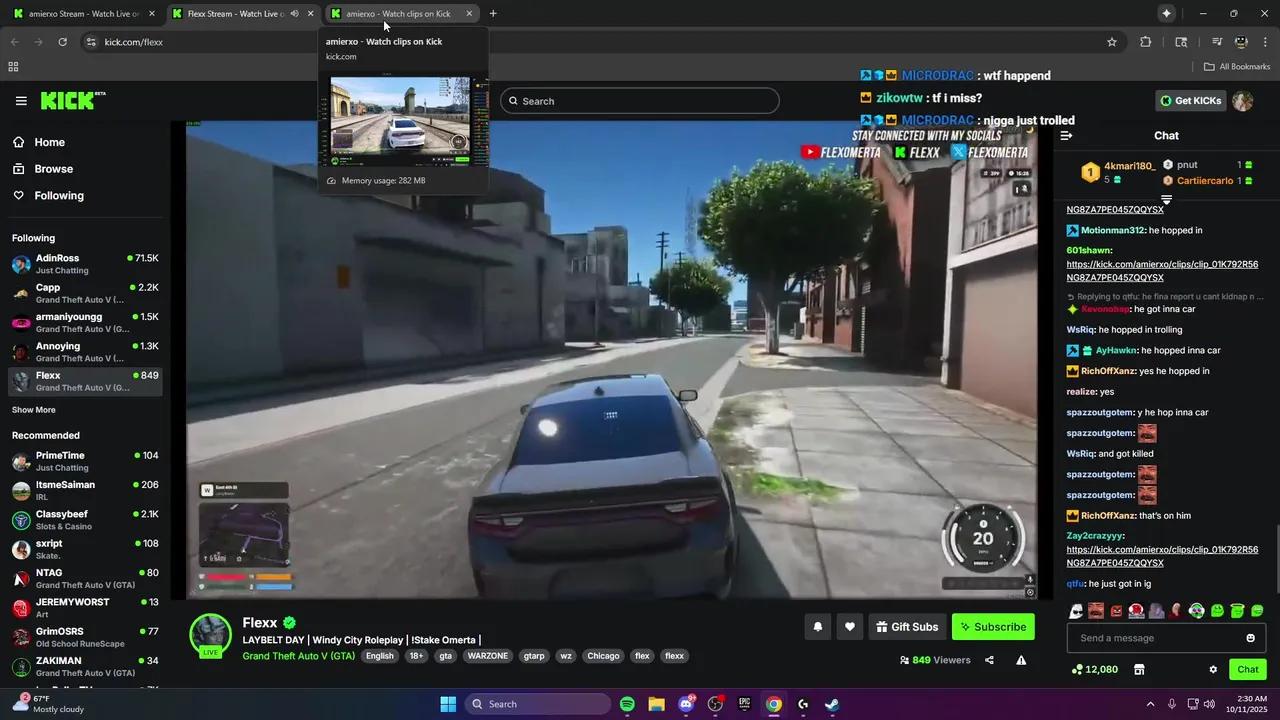
Task: Bookmark this page with star icon
Action: [1111, 42]
